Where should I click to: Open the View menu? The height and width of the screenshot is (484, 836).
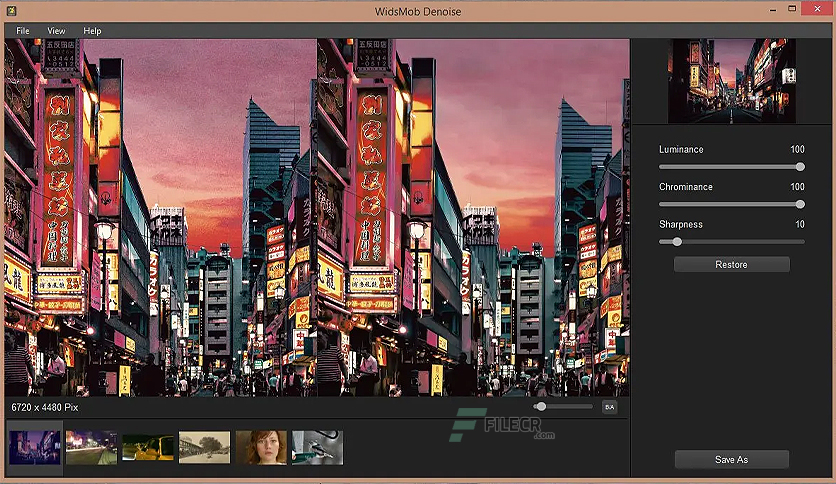[x=56, y=31]
